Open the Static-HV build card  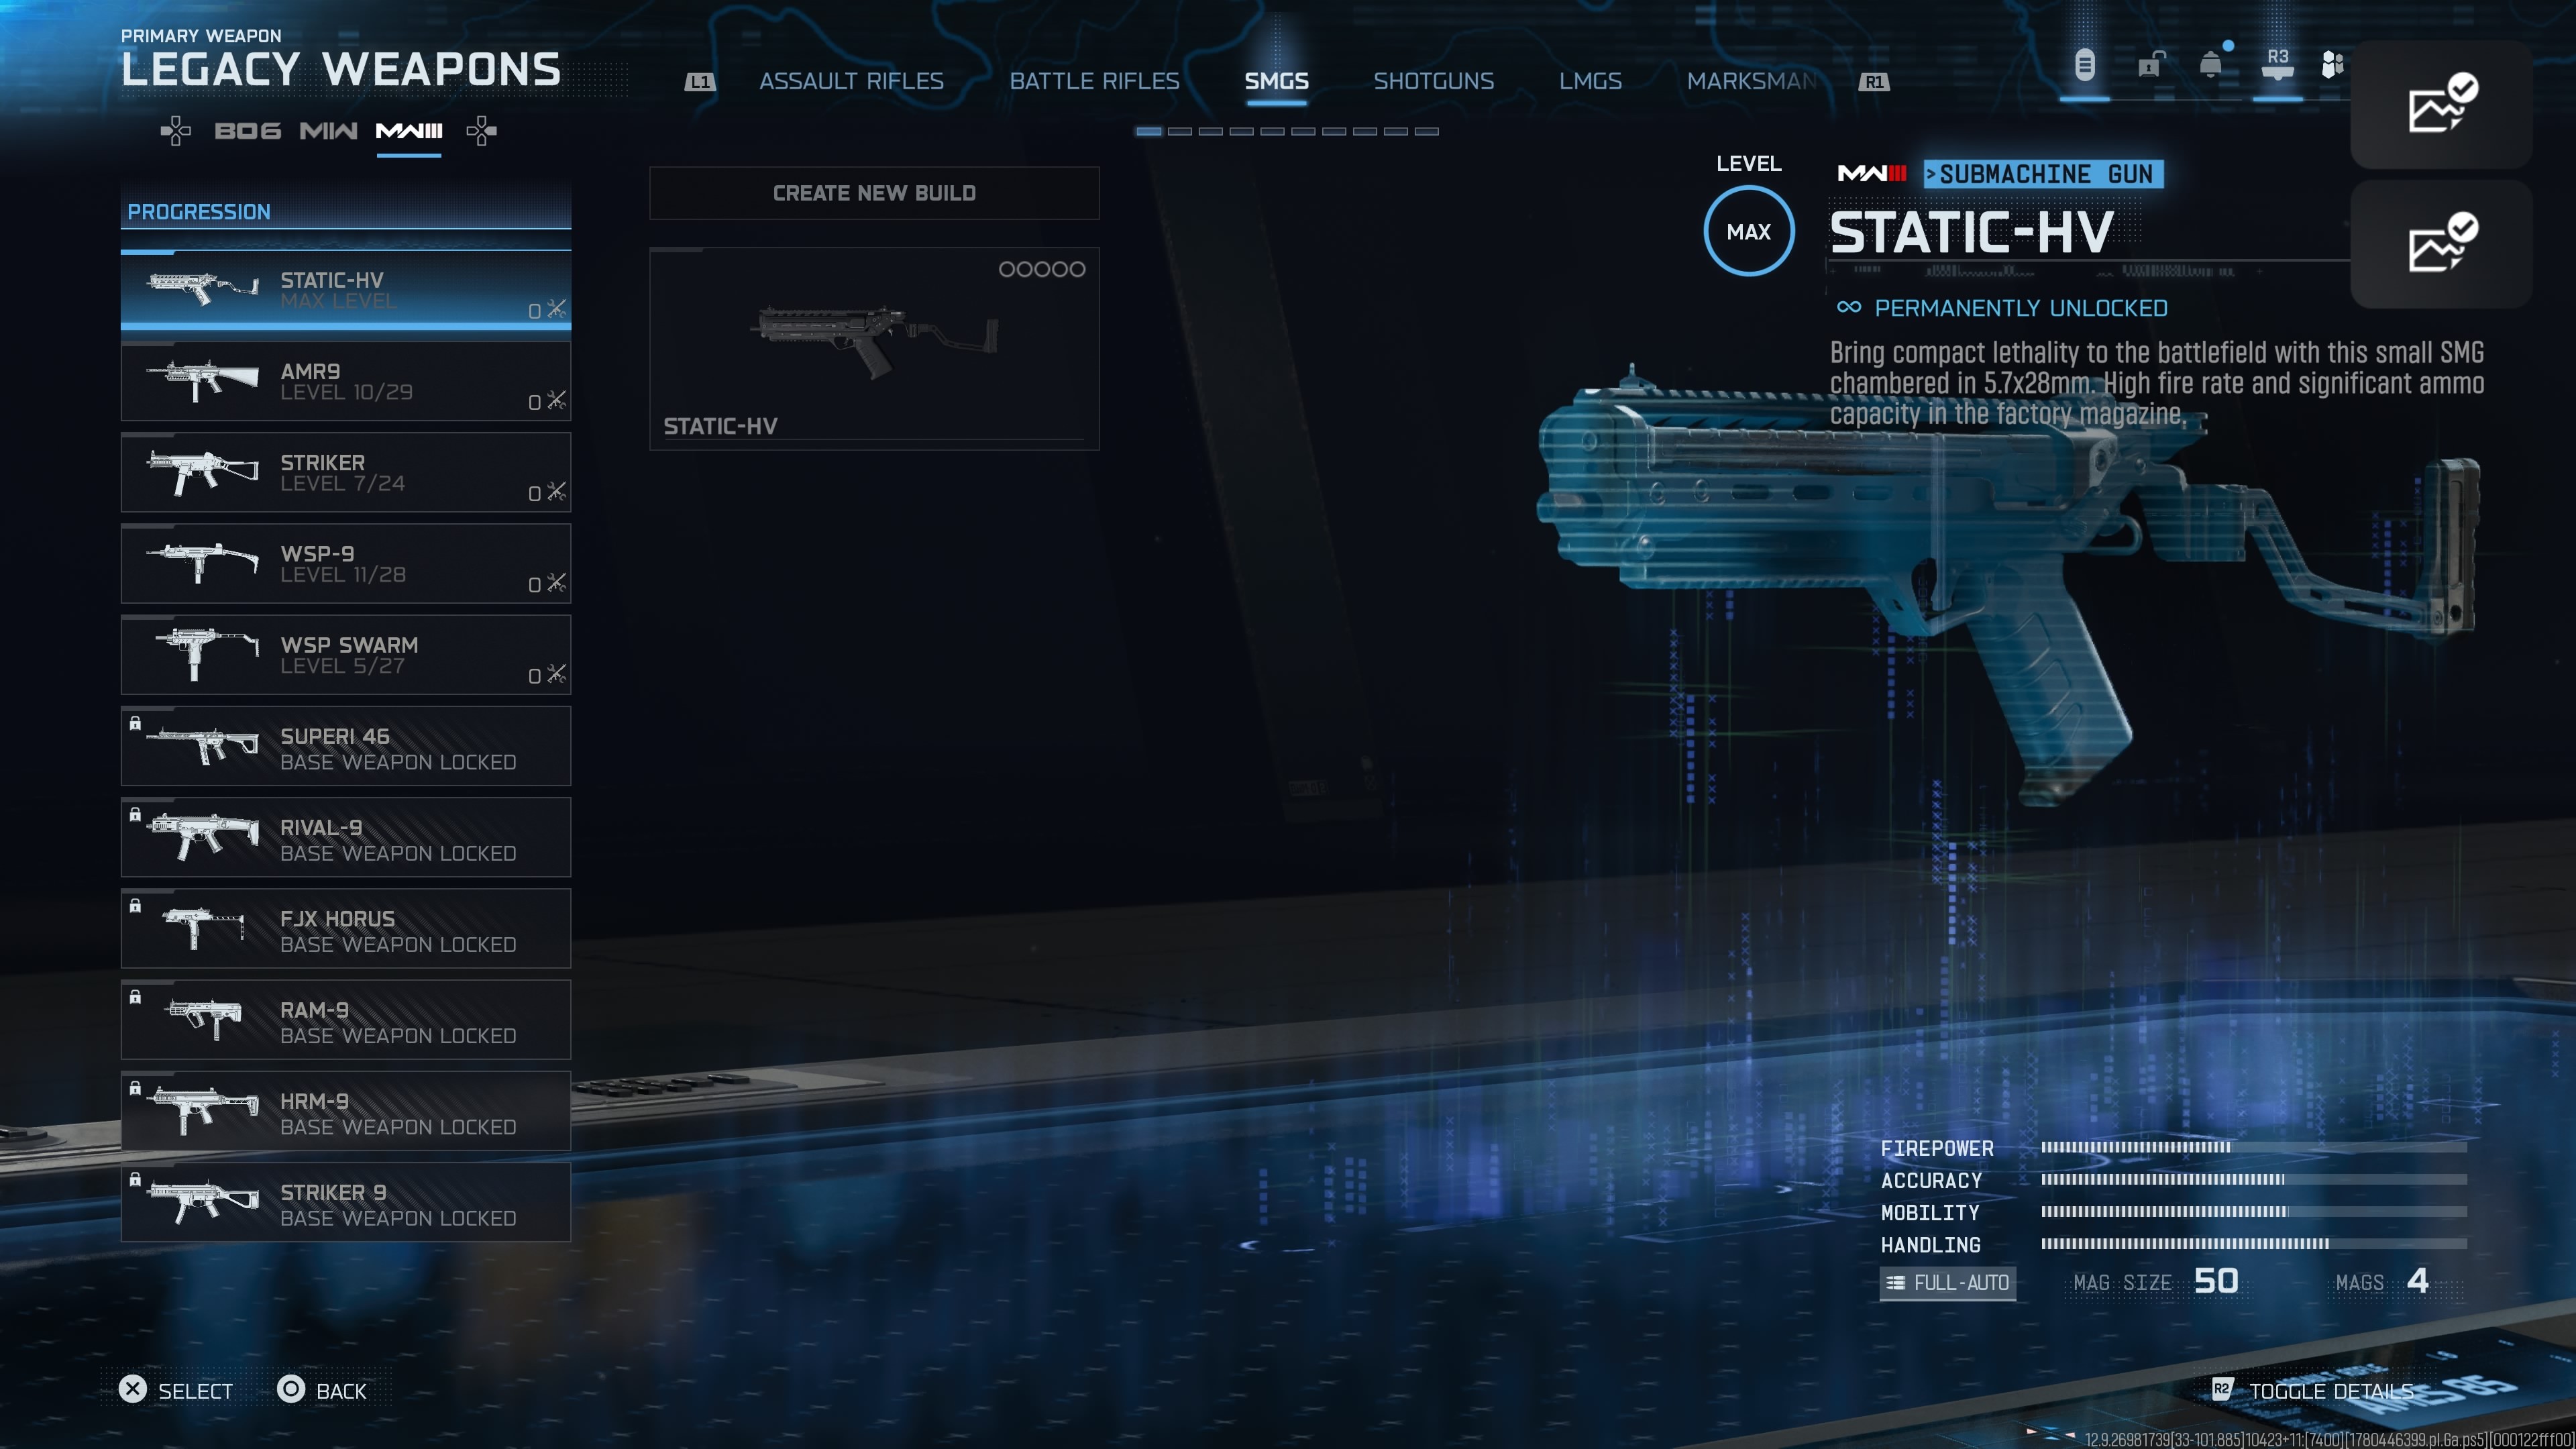point(874,348)
